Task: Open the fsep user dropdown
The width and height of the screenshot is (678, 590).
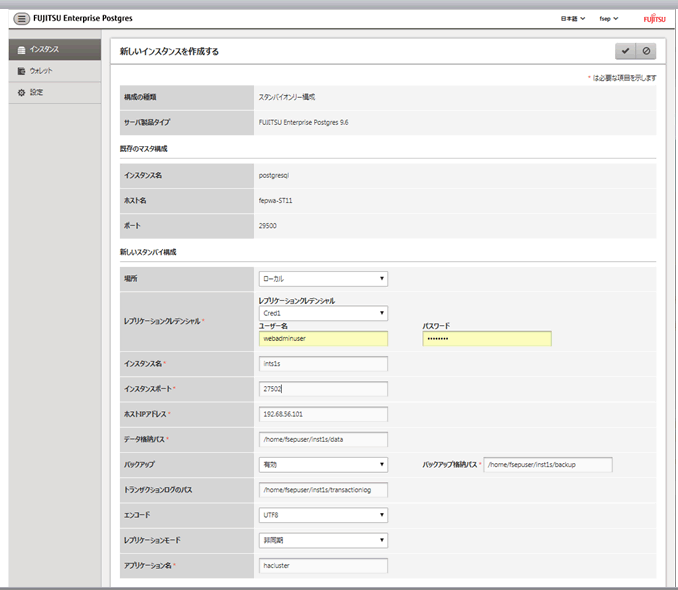Action: click(x=609, y=19)
